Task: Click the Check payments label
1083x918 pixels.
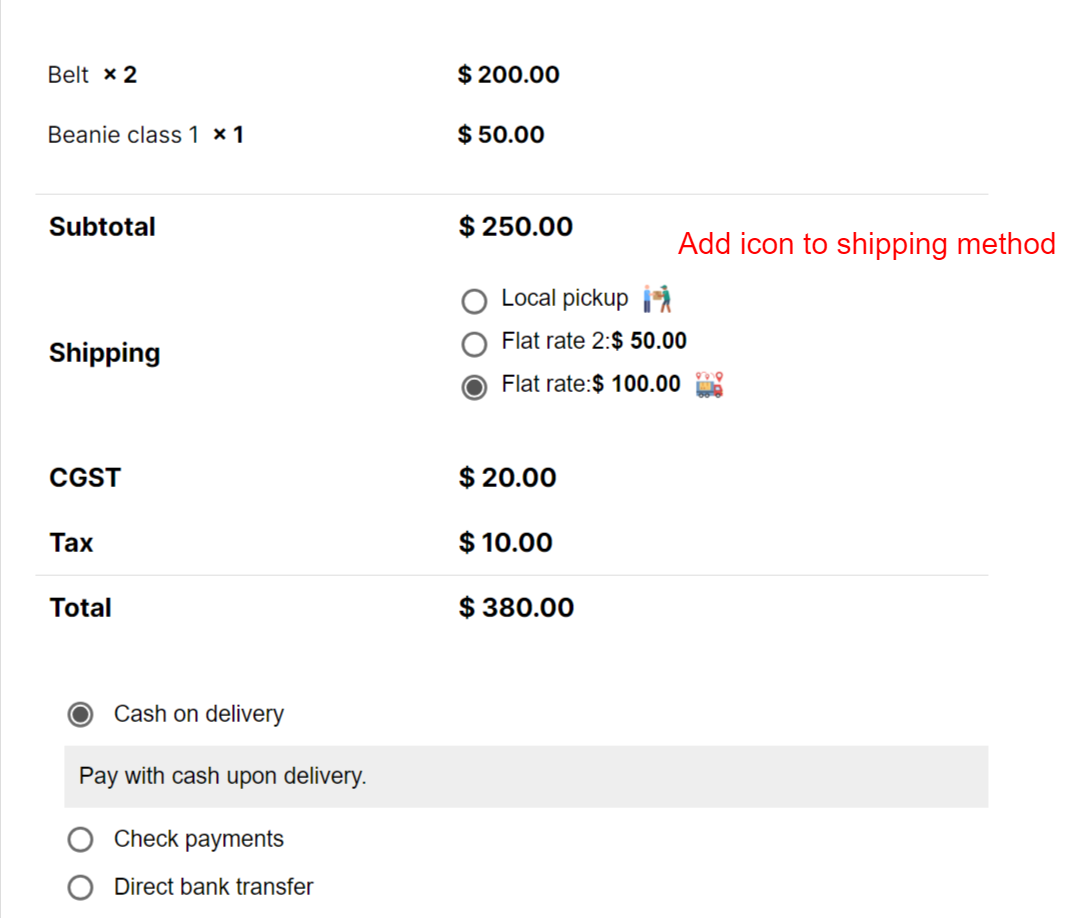Action: coord(199,839)
